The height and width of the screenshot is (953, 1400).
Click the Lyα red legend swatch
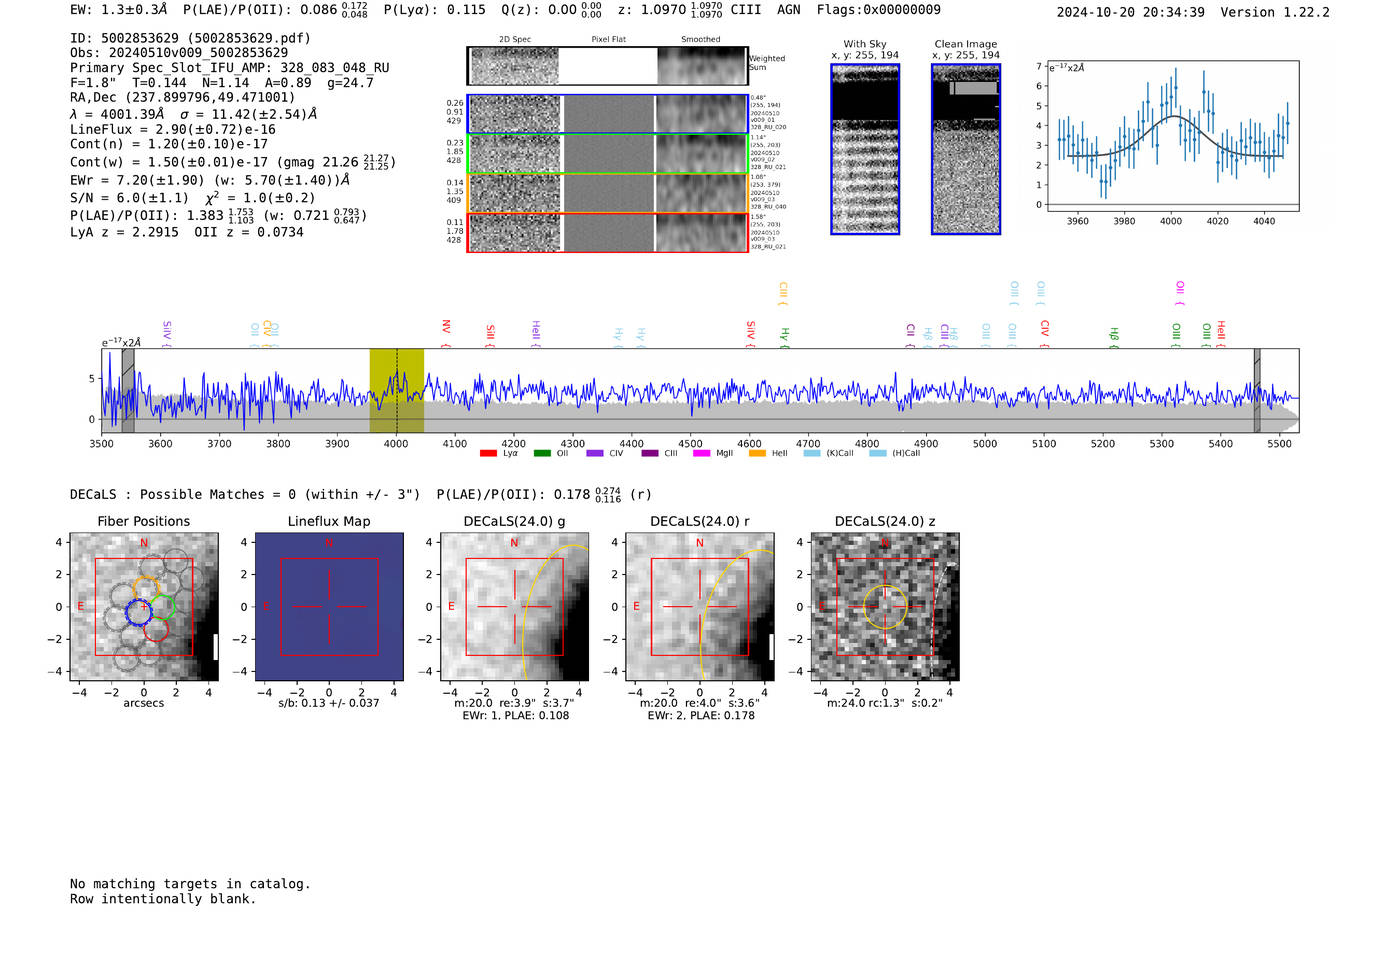pyautogui.click(x=488, y=454)
